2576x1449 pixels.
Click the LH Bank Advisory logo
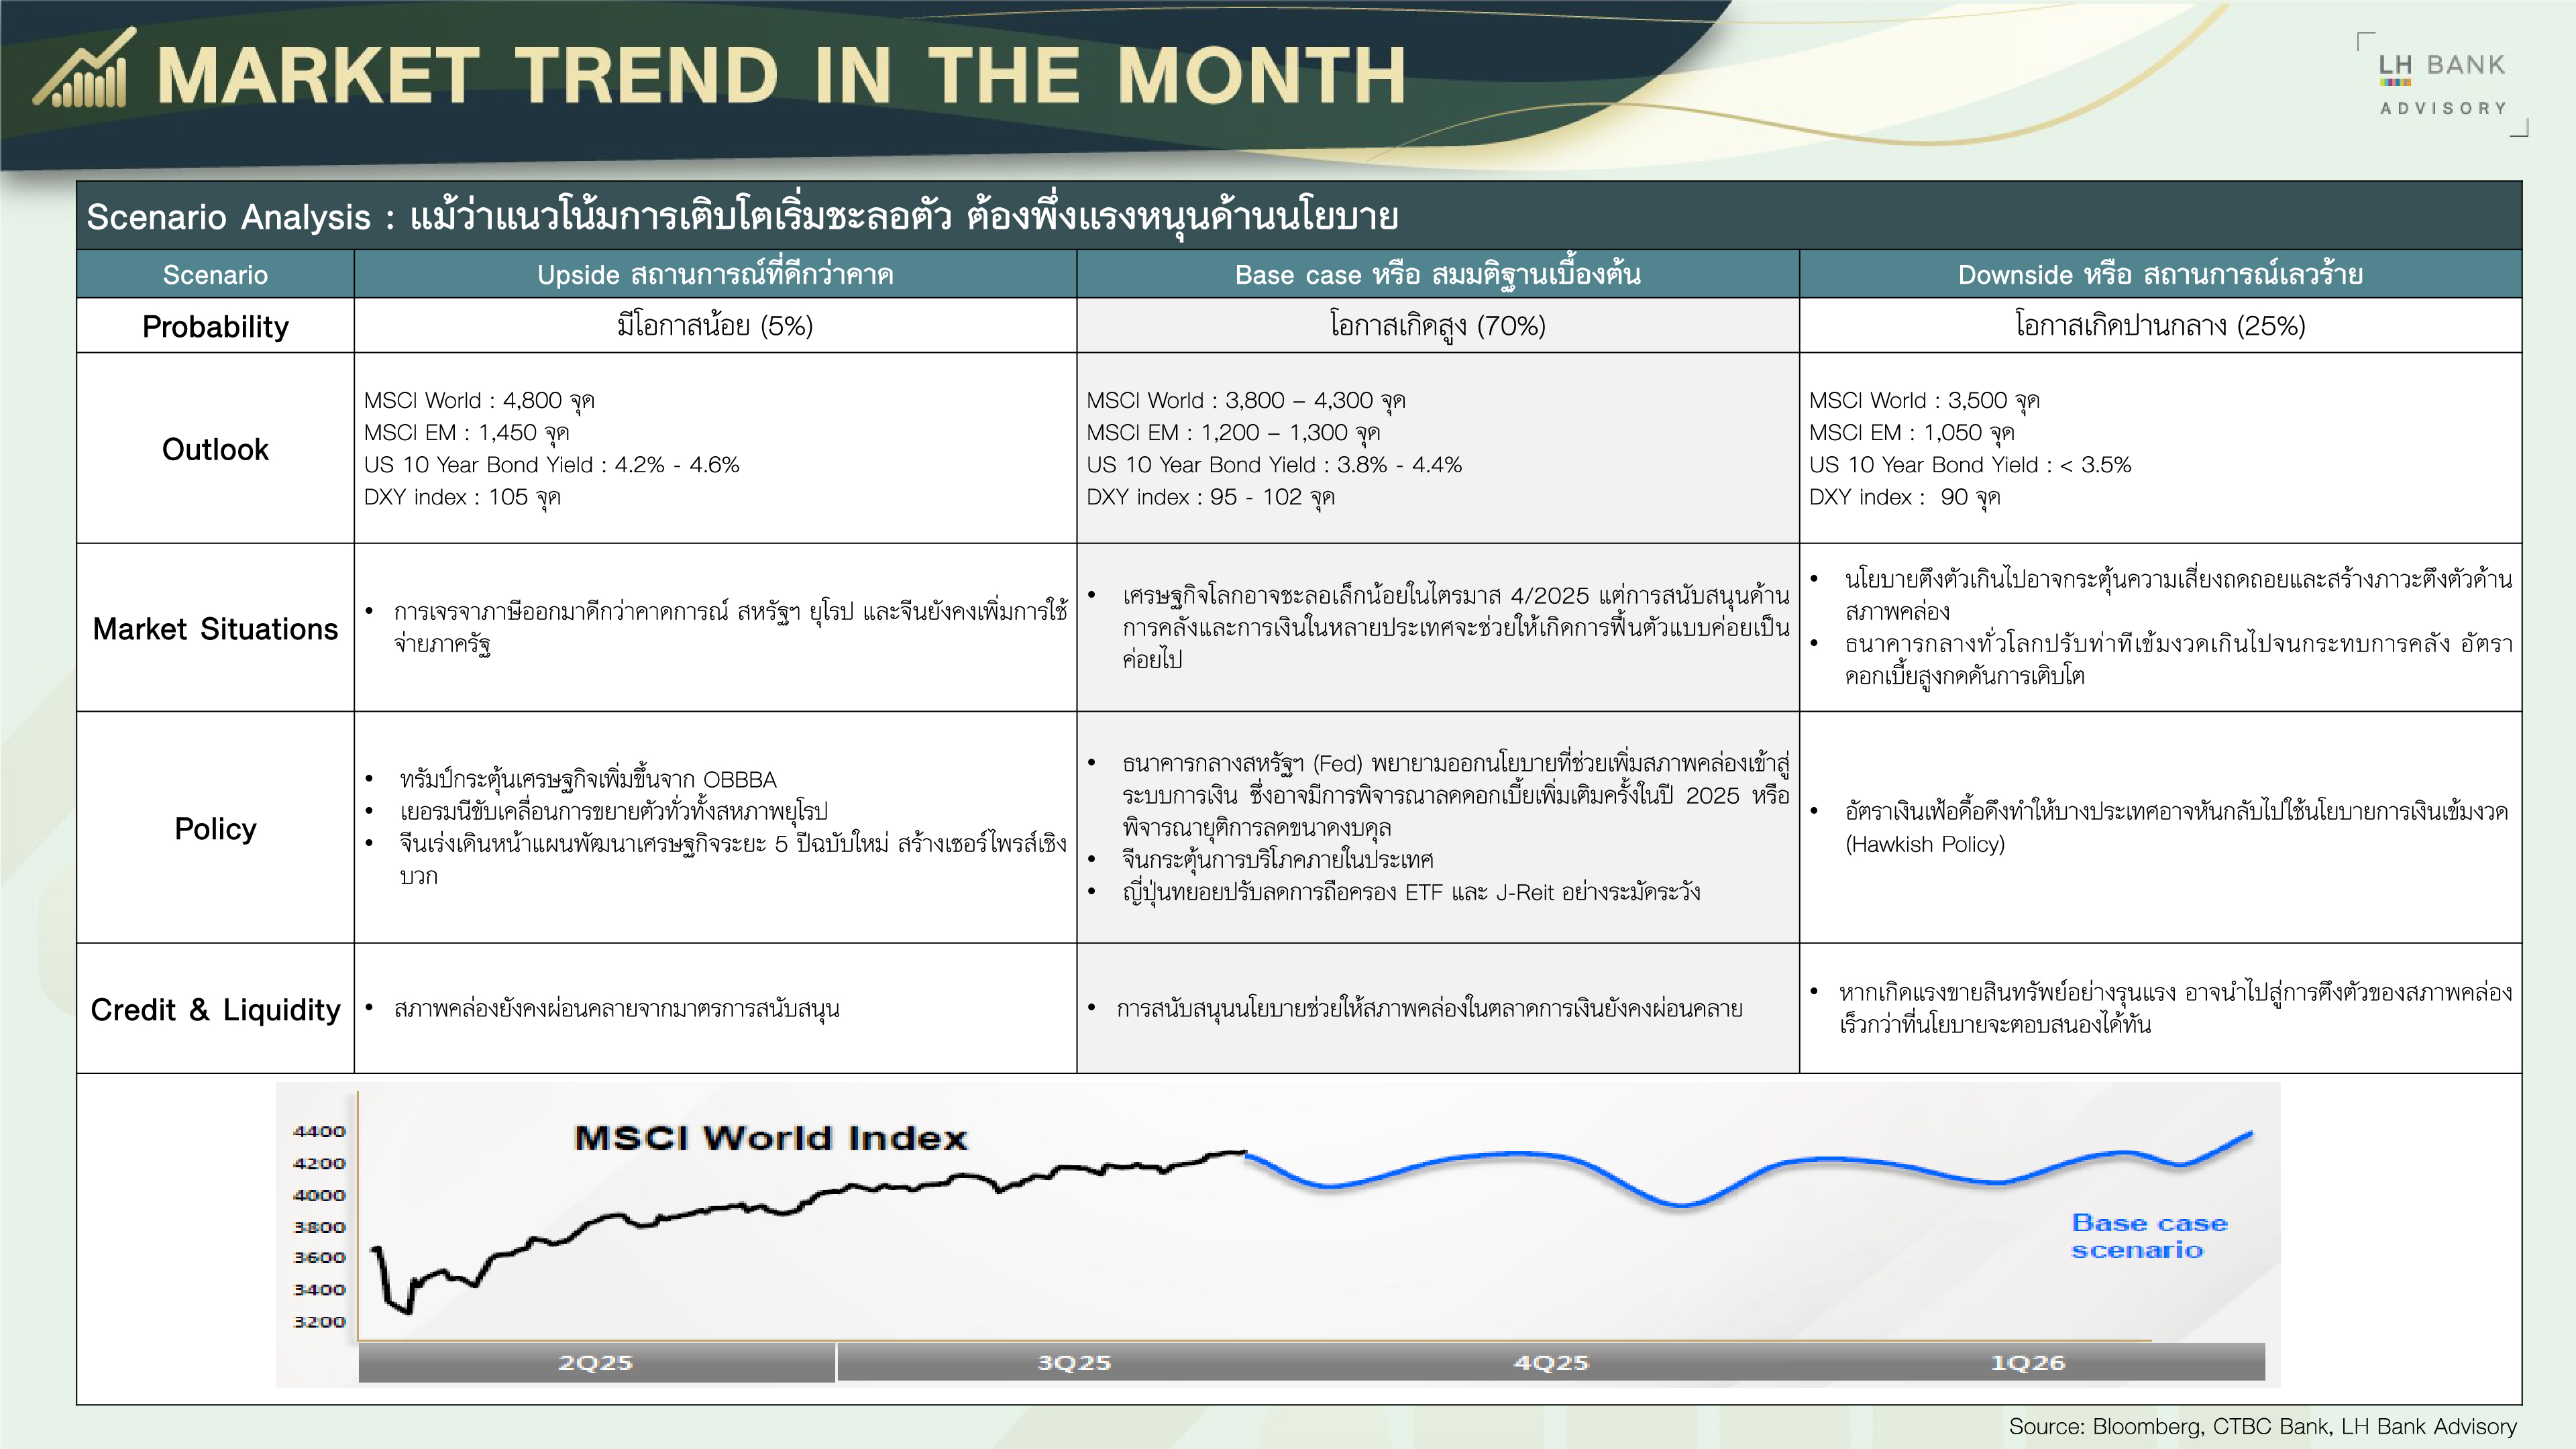coord(2442,84)
